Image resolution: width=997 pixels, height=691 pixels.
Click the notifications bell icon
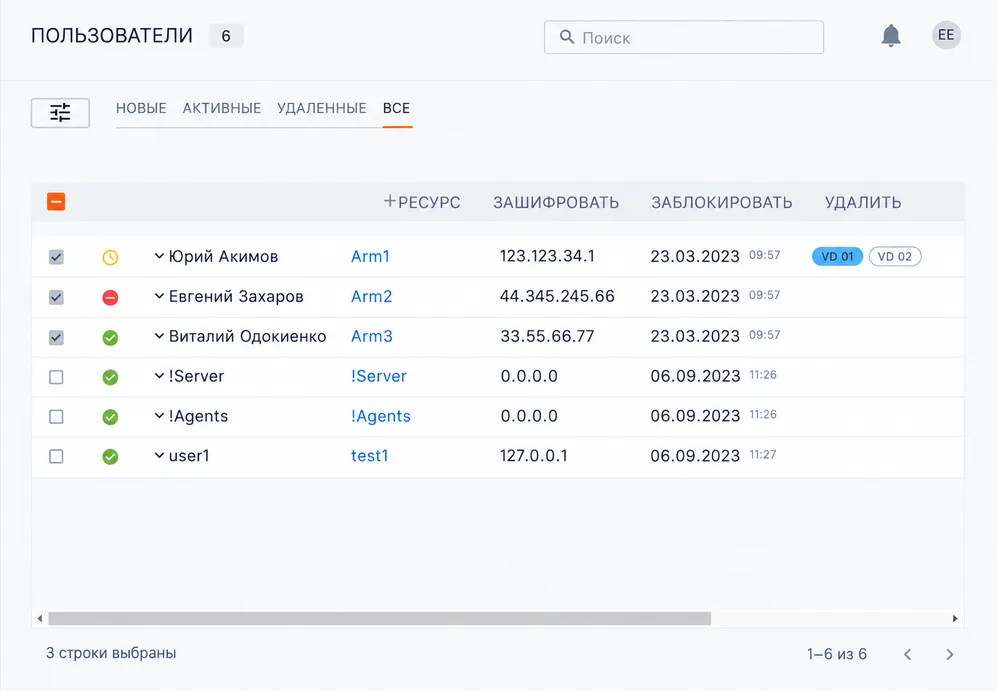(891, 36)
